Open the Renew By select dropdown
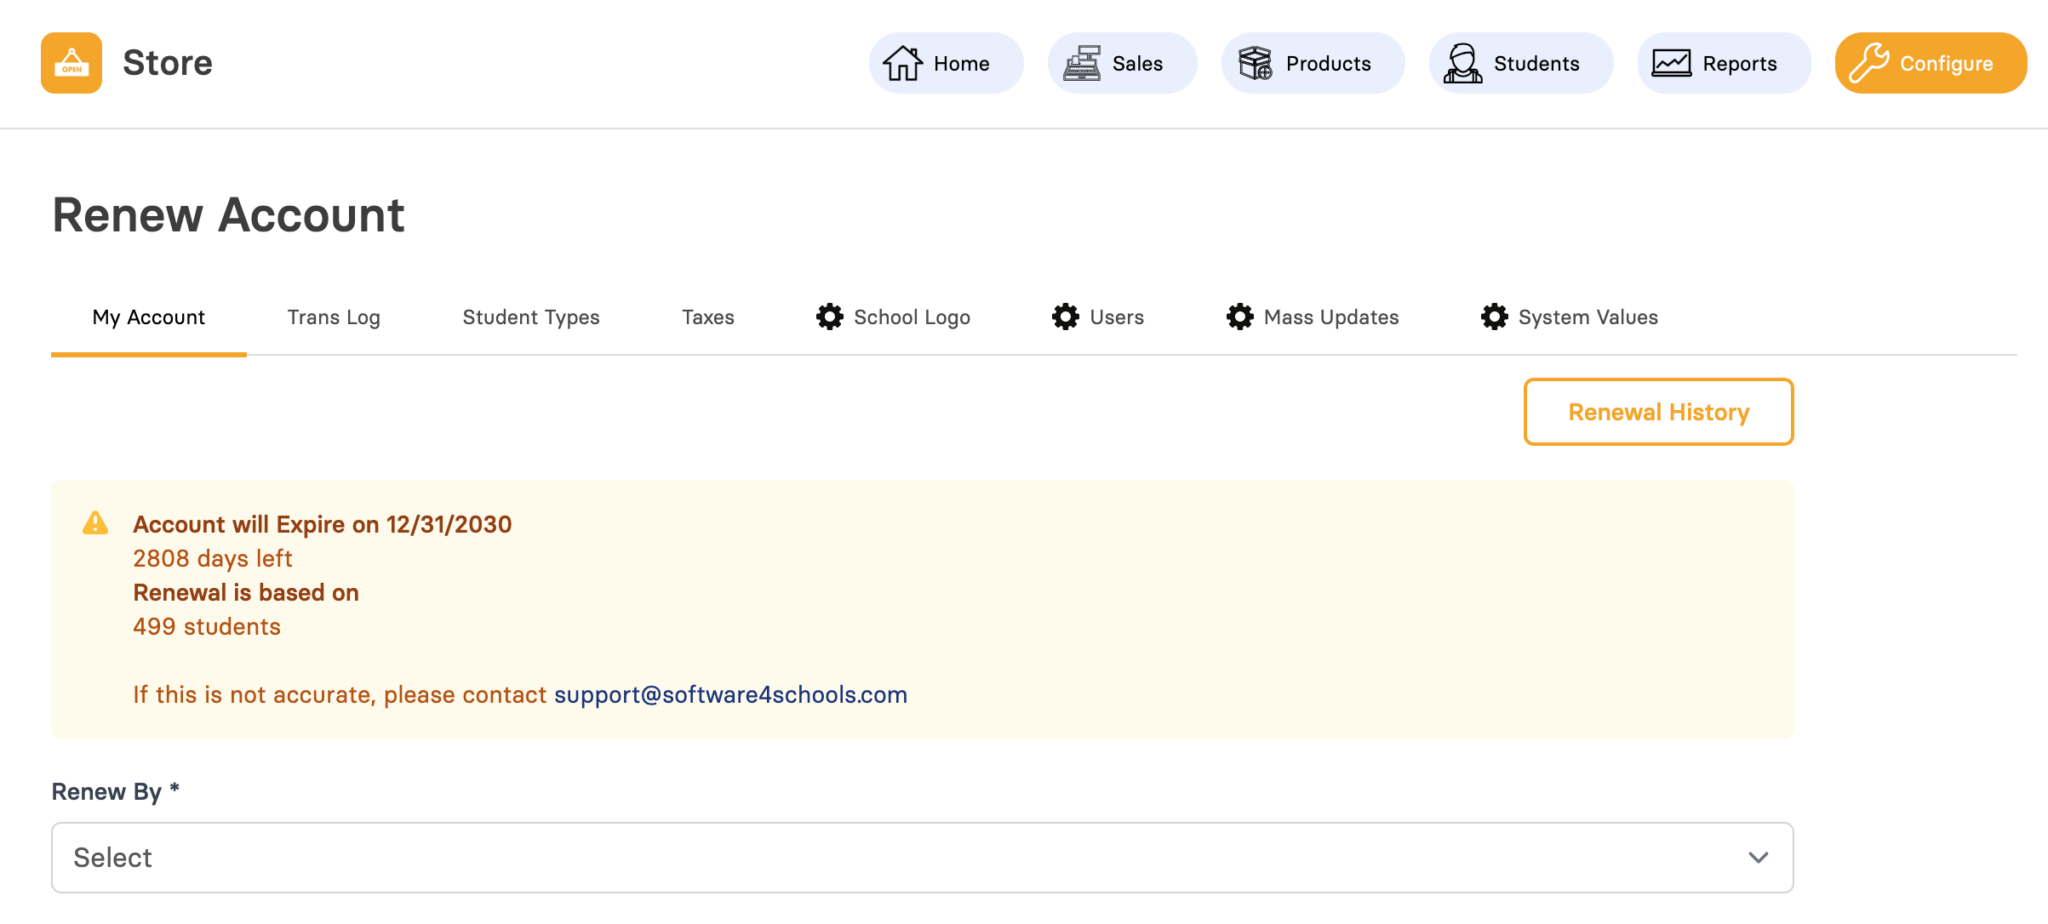The height and width of the screenshot is (924, 2048). click(922, 858)
